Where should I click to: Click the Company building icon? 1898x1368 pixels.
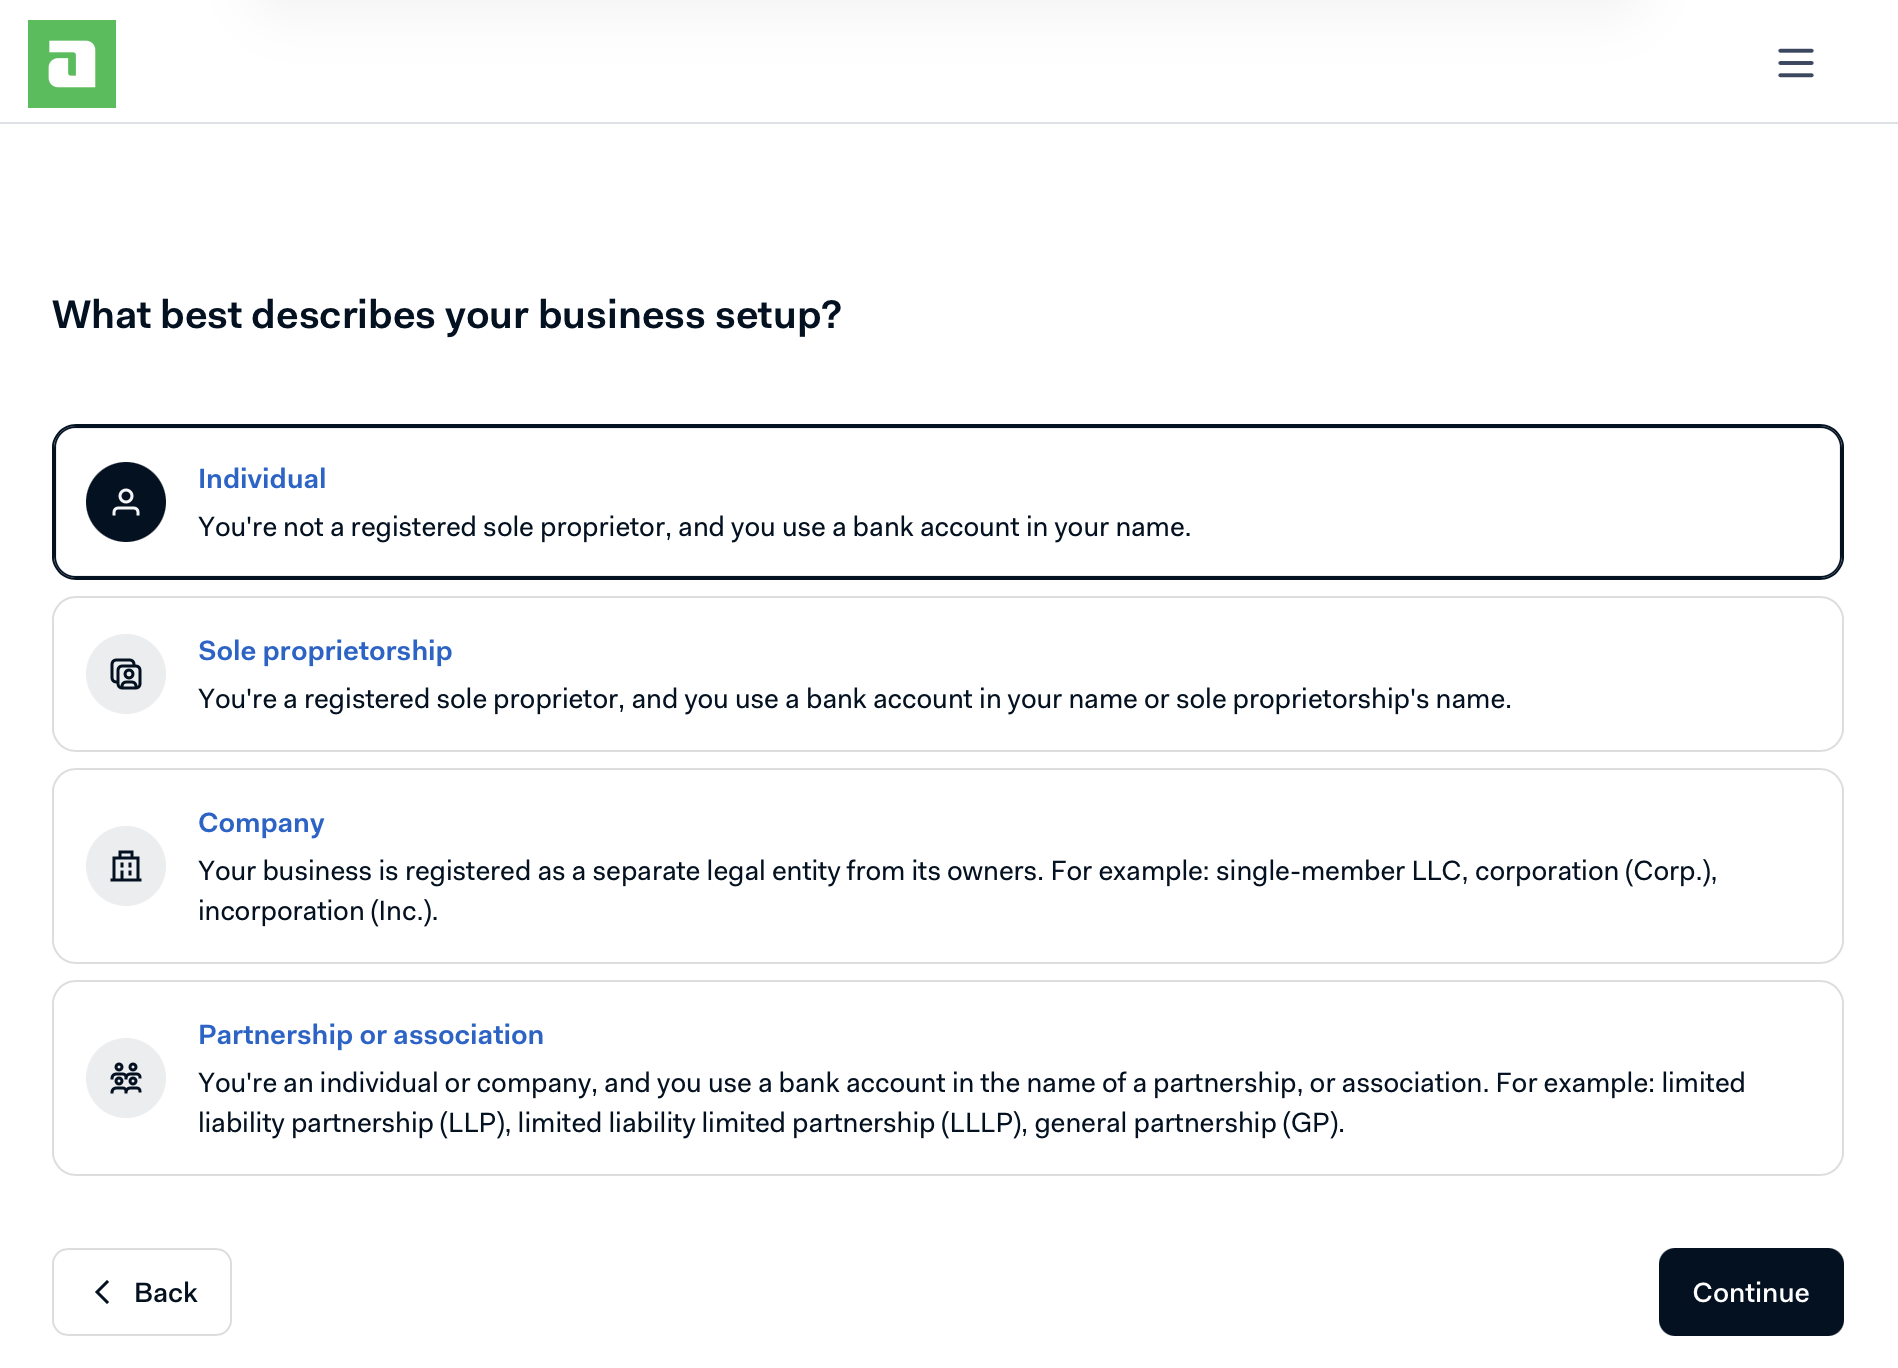126,866
